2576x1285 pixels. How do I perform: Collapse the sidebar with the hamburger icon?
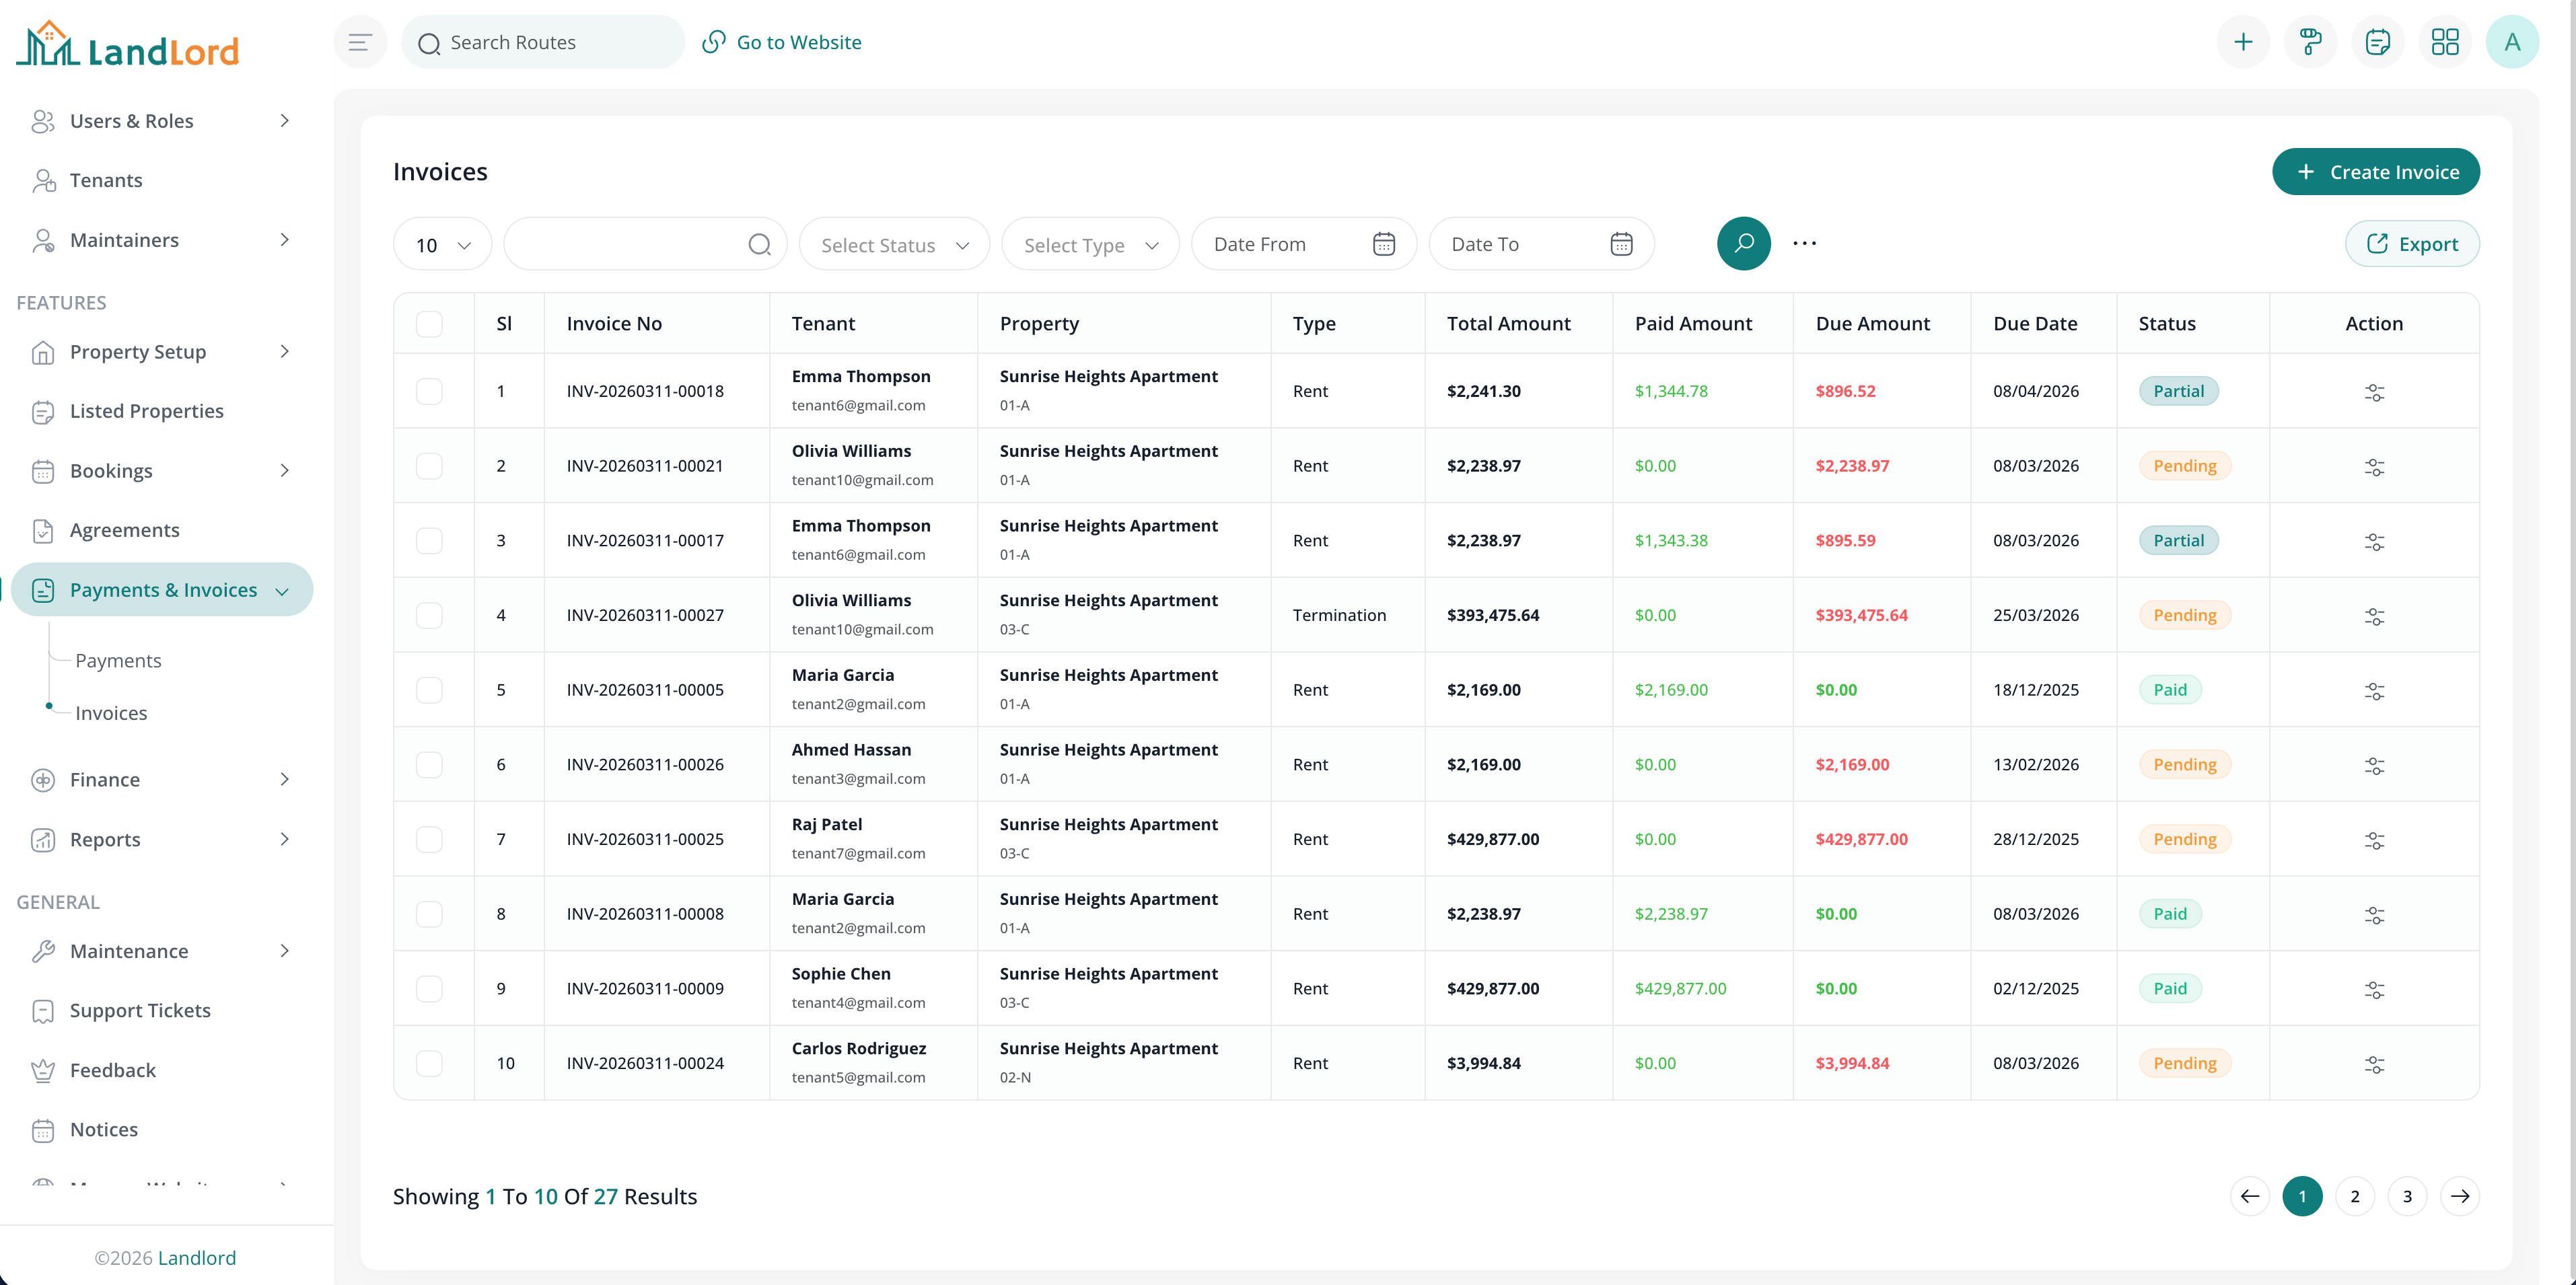pyautogui.click(x=360, y=42)
